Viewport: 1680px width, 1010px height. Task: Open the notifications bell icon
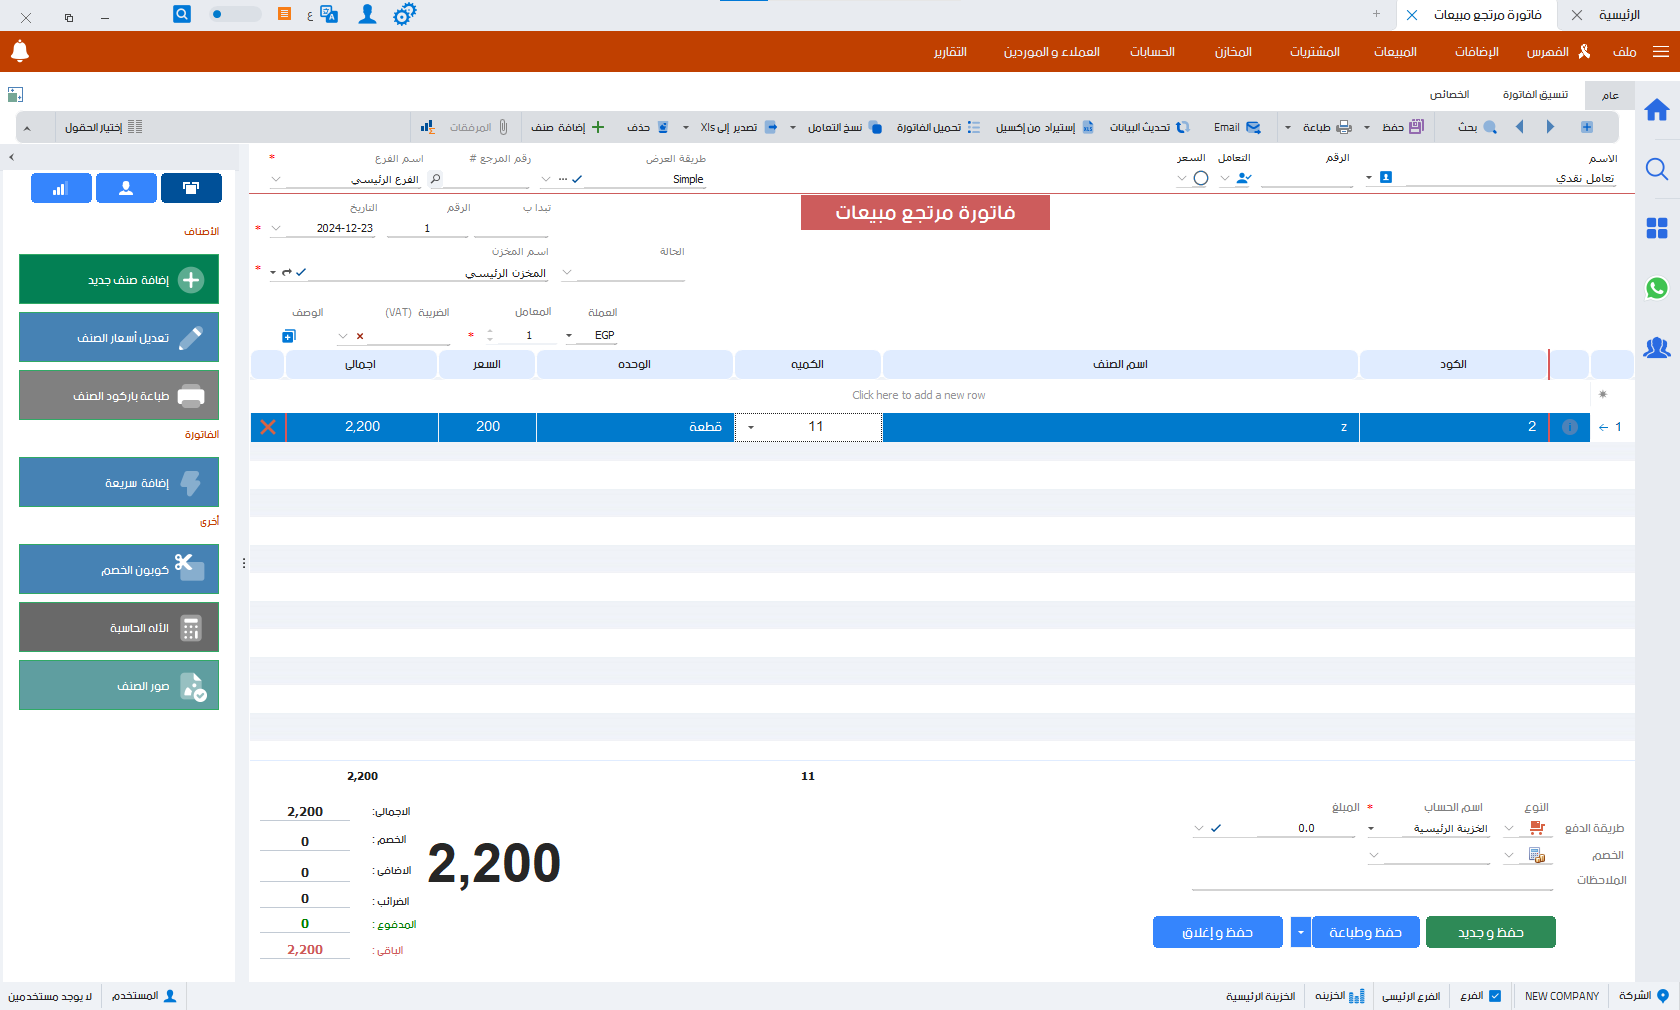coord(20,51)
